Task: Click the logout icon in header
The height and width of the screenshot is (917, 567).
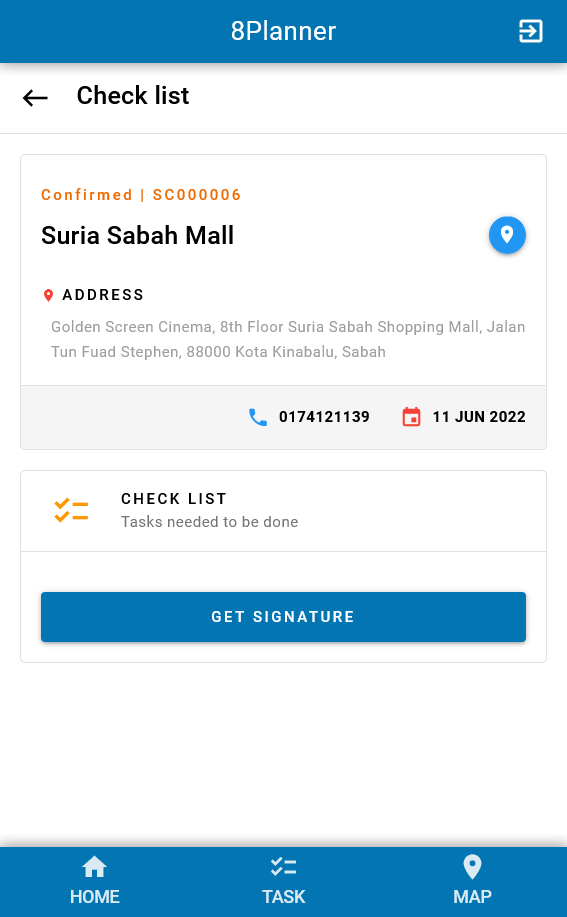Action: click(531, 31)
